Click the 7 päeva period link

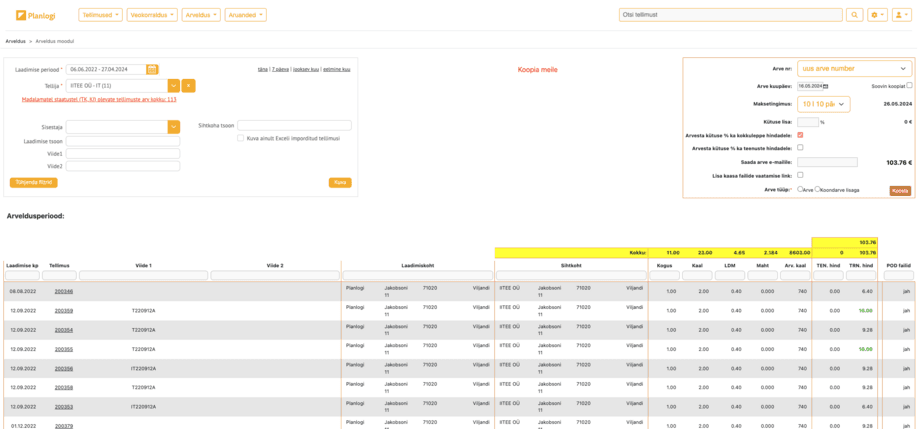tap(280, 69)
